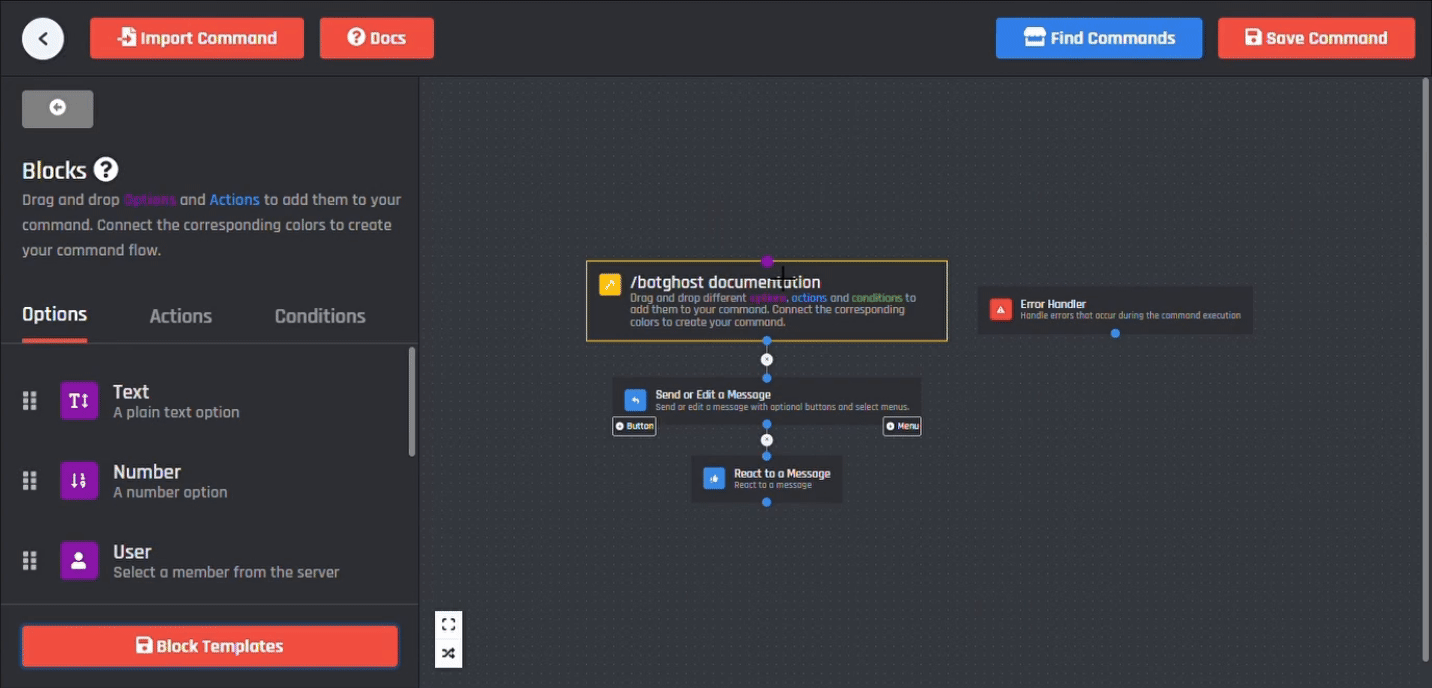Add a Menu to the message block
The height and width of the screenshot is (688, 1432).
coord(902,426)
